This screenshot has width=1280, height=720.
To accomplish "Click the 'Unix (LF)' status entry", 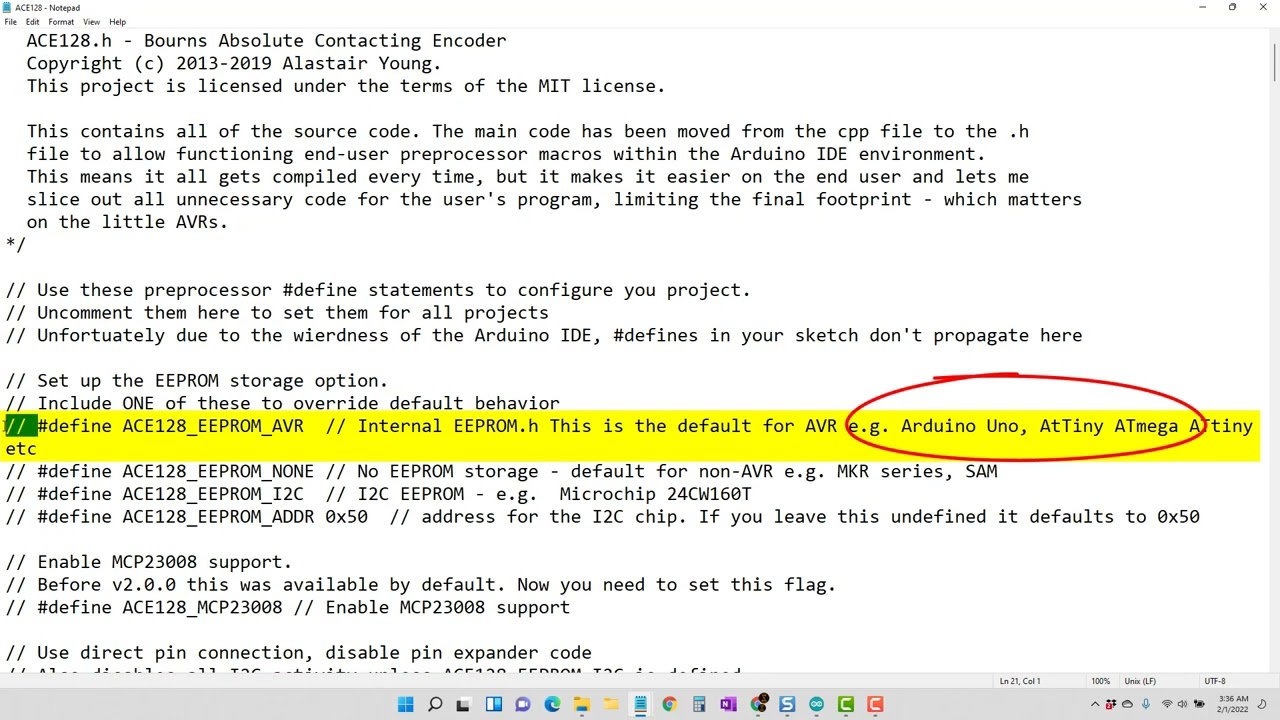I will coord(1140,681).
